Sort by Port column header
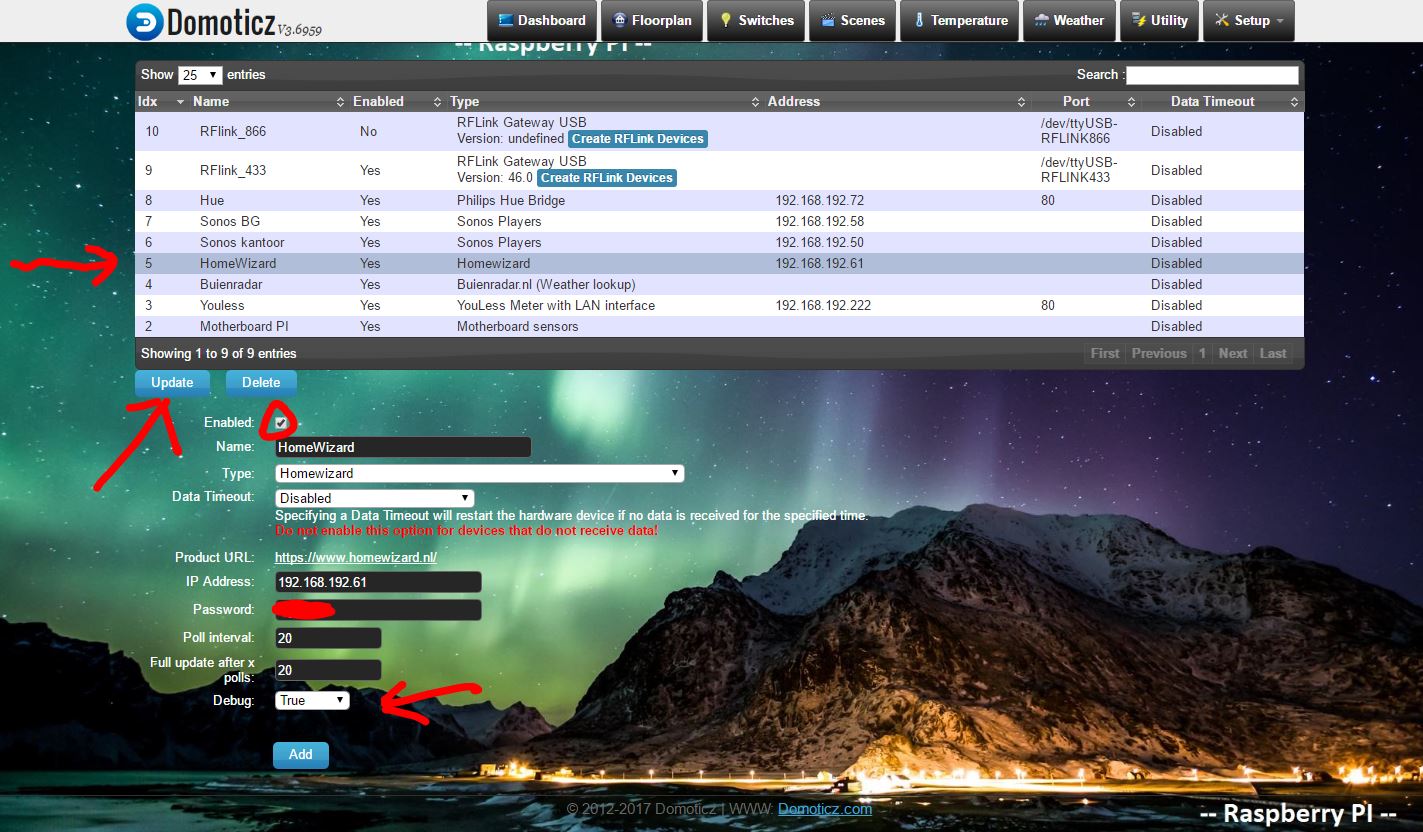 tap(1085, 102)
